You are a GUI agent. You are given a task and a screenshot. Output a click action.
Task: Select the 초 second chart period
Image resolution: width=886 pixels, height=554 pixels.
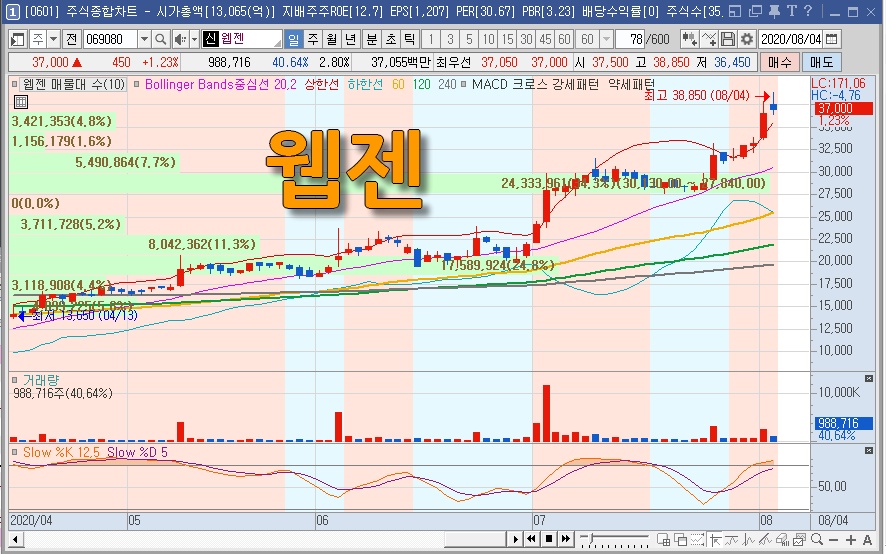pos(391,39)
